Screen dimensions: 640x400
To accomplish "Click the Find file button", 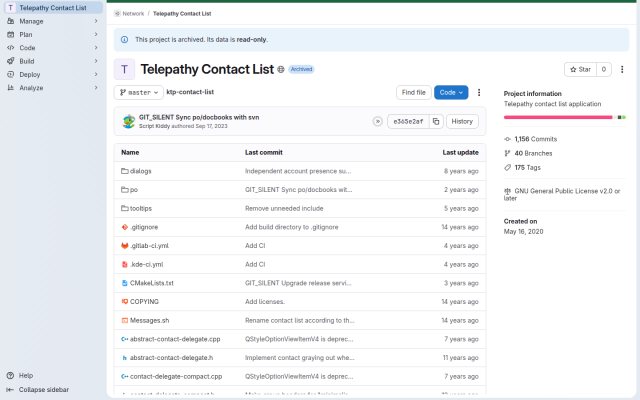I will [x=413, y=93].
